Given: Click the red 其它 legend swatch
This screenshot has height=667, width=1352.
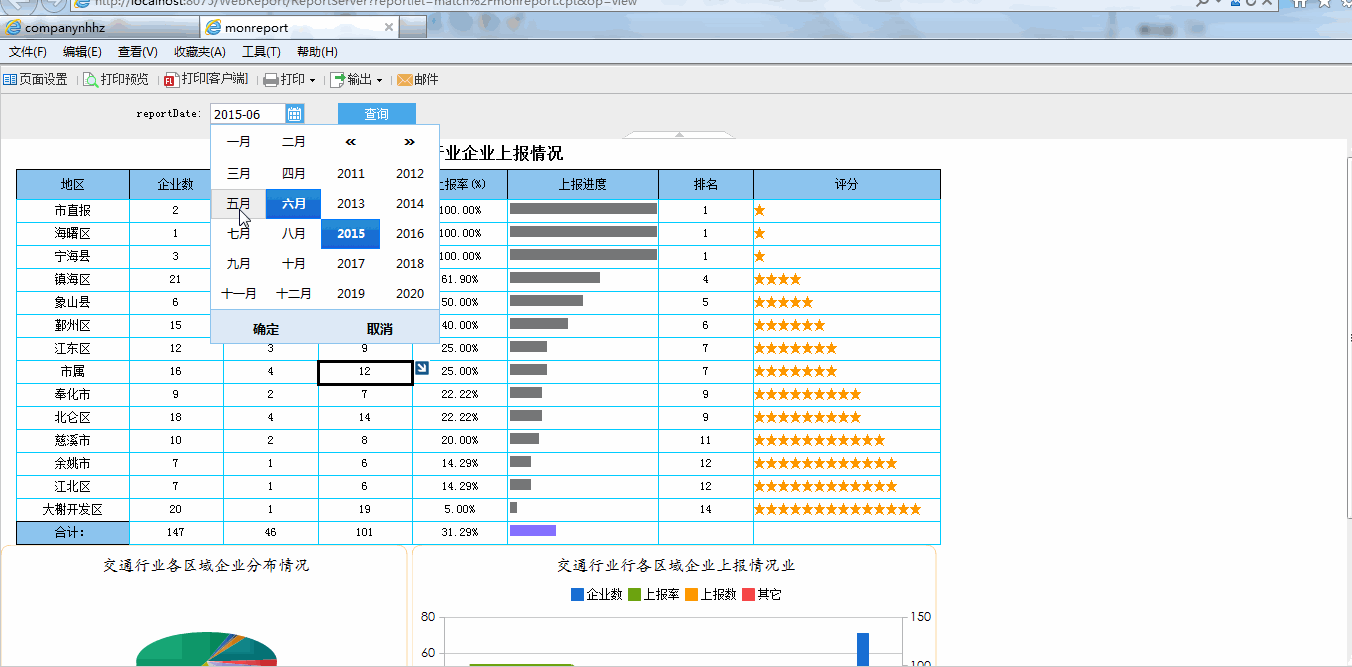Looking at the screenshot, I should point(748,594).
